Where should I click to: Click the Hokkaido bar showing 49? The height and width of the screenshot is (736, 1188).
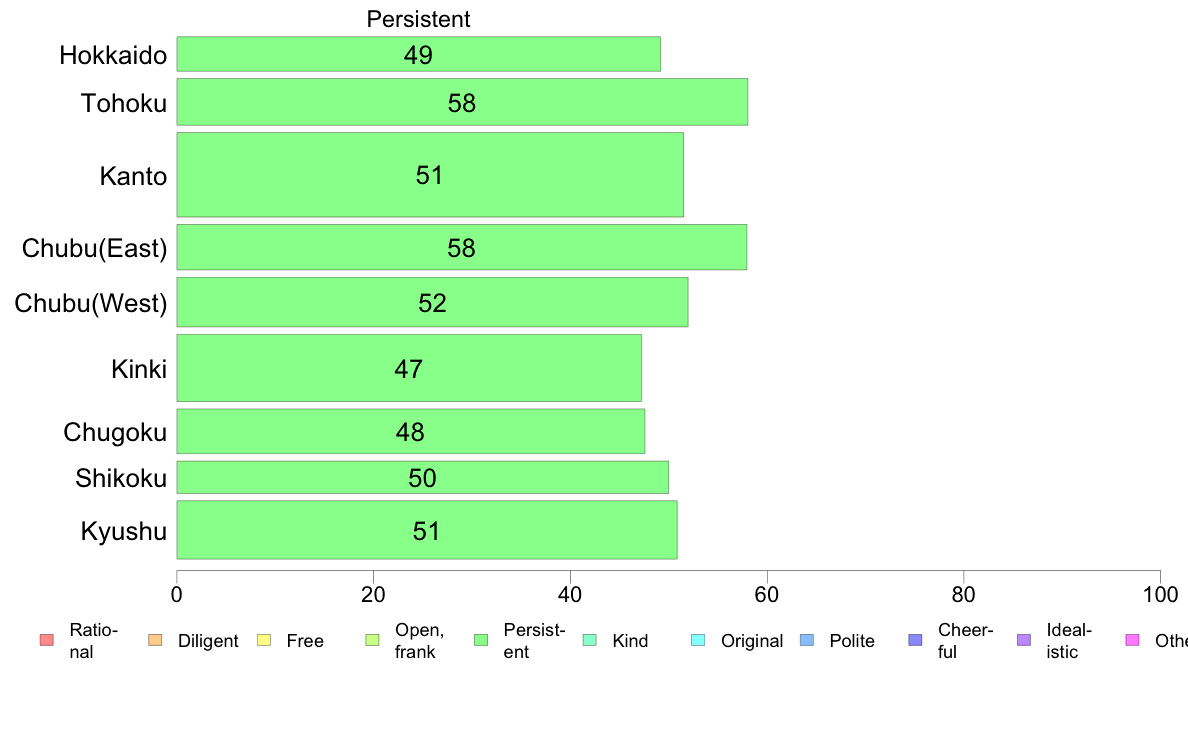pos(418,54)
